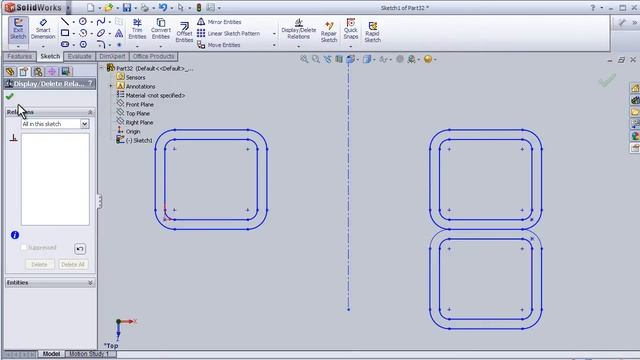This screenshot has width=640, height=360.
Task: Select the Ellipse sketch tool
Action: click(x=101, y=33)
